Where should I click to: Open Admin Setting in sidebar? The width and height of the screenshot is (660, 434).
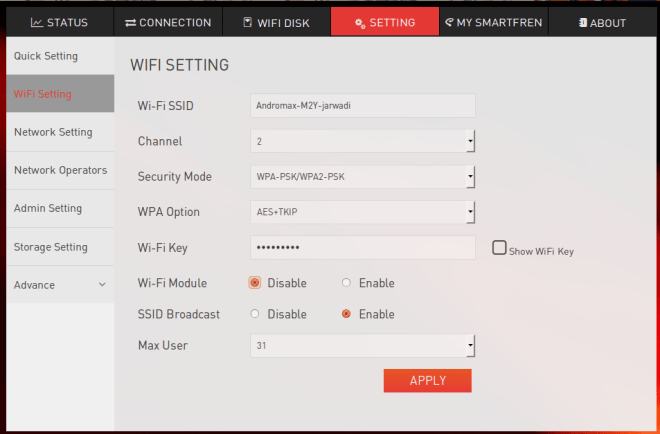[x=60, y=208]
